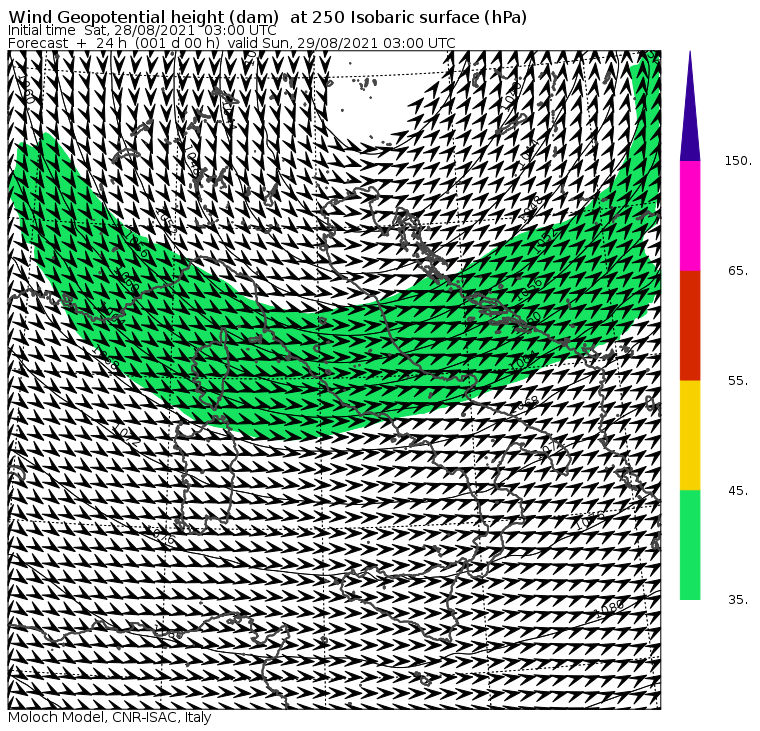Click the 'Moloch Model, CNR-ISAC, Italy' credit
The image size is (760, 731).
pyautogui.click(x=110, y=717)
